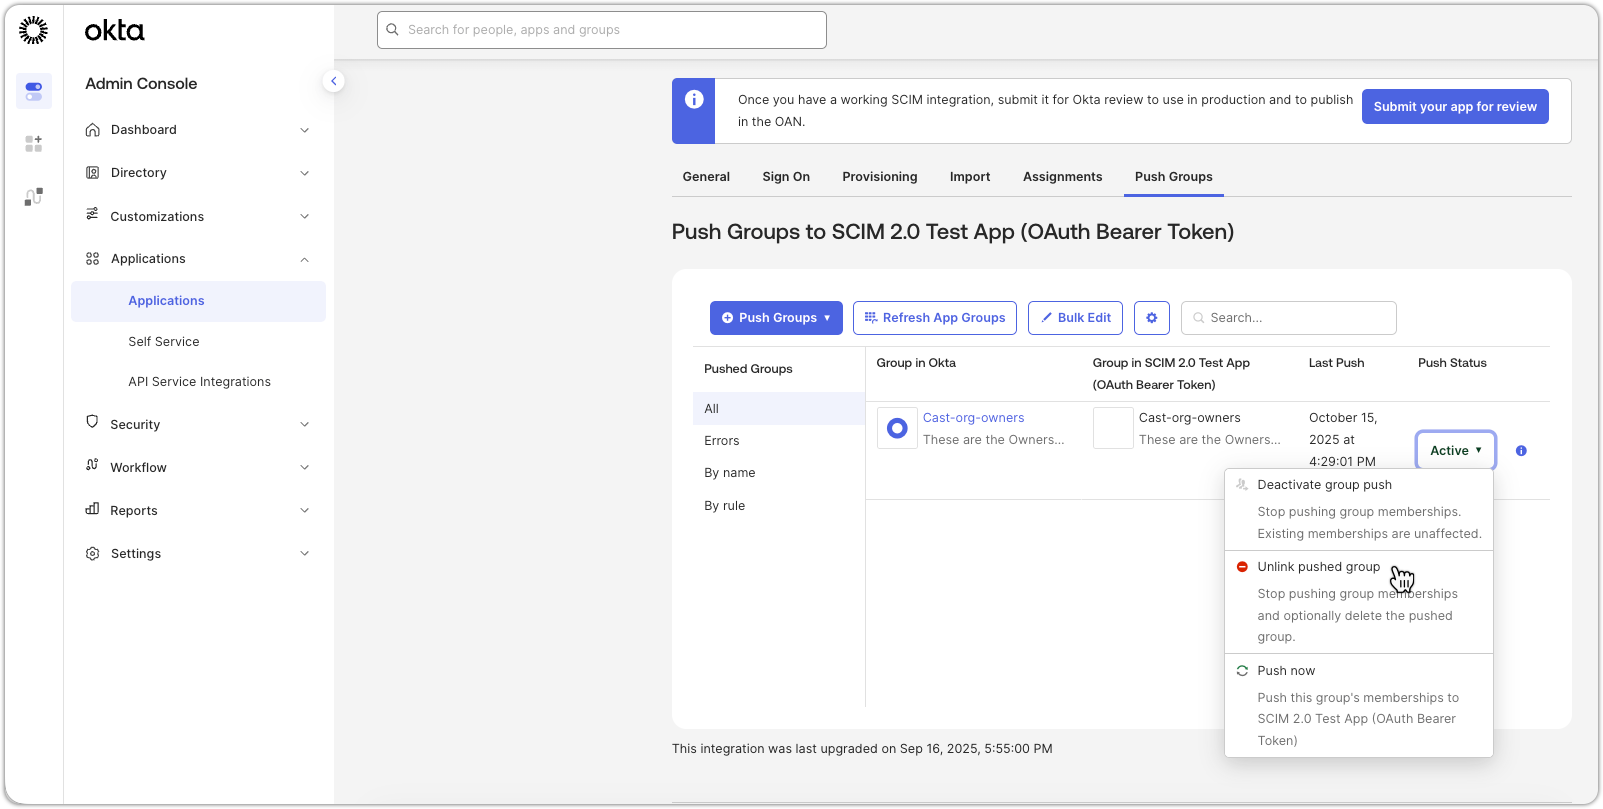1603x809 pixels.
Task: Open API Service Integrations in sidebar
Action: 200,382
